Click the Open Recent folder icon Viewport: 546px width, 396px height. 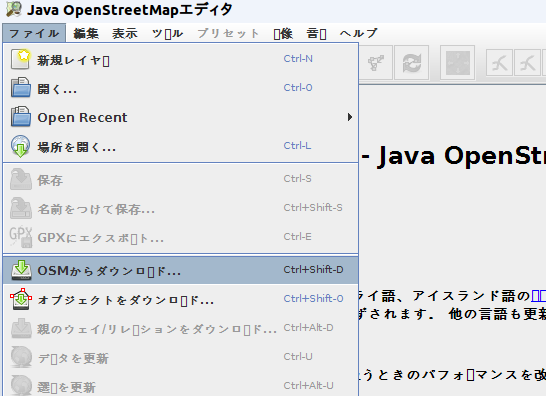point(21,116)
